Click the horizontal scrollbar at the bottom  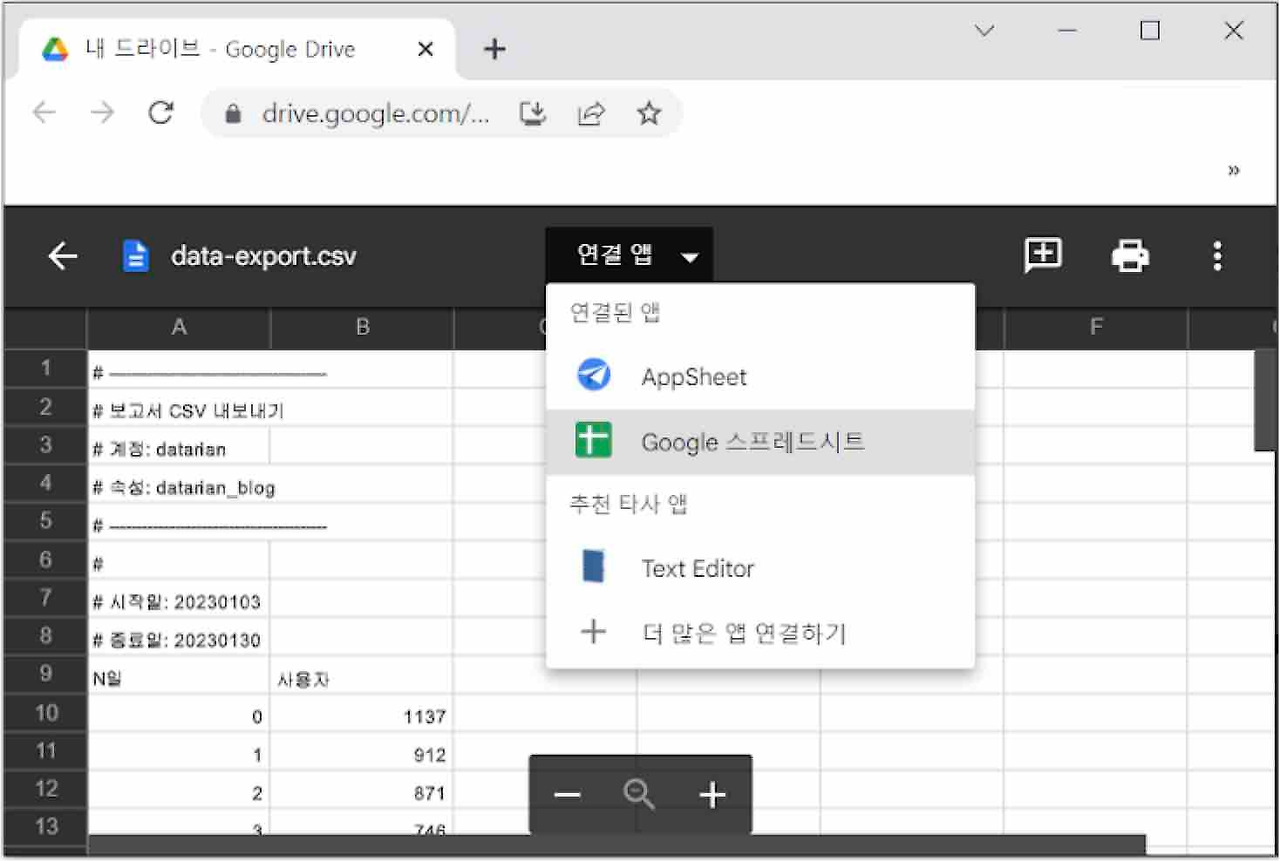(616, 846)
